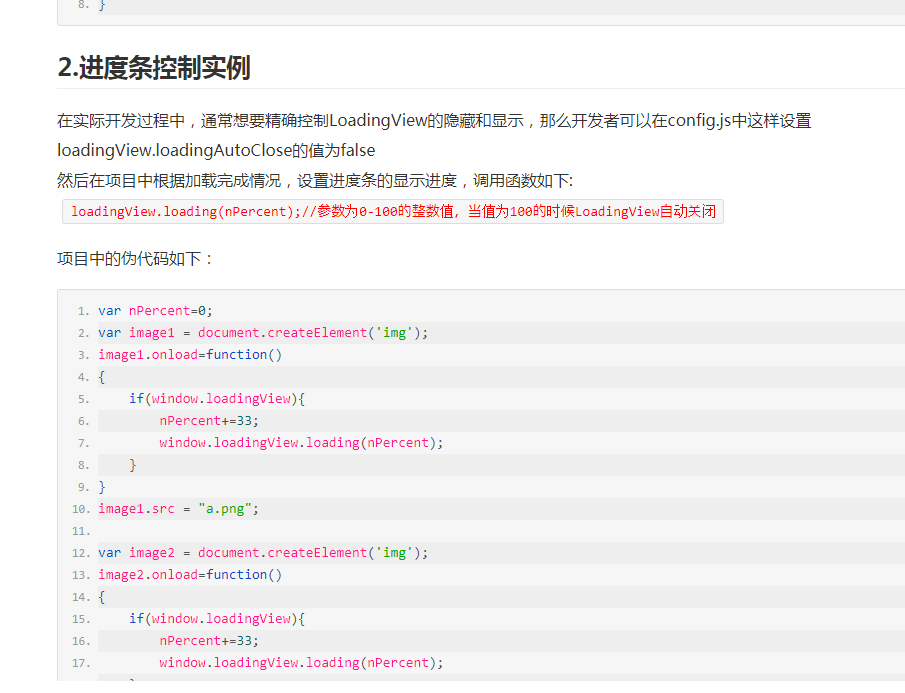Click image2.onload=function() on line 13
This screenshot has width=905, height=693.
coord(190,575)
